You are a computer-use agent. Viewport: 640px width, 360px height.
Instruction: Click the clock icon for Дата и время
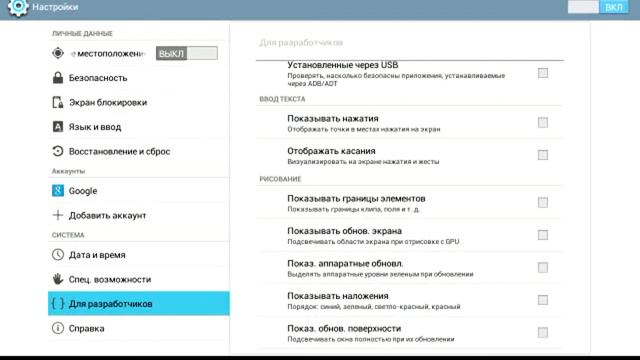[58, 255]
